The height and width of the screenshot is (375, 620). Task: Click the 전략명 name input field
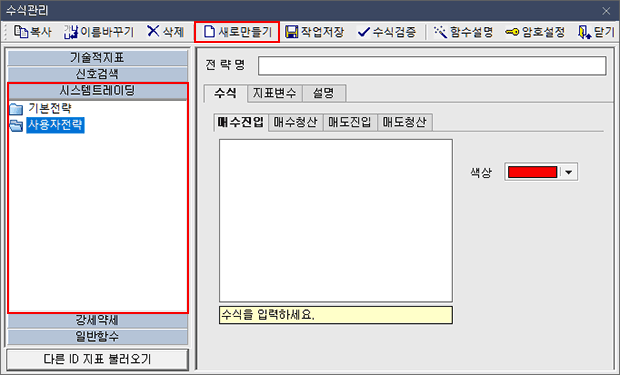coord(432,66)
